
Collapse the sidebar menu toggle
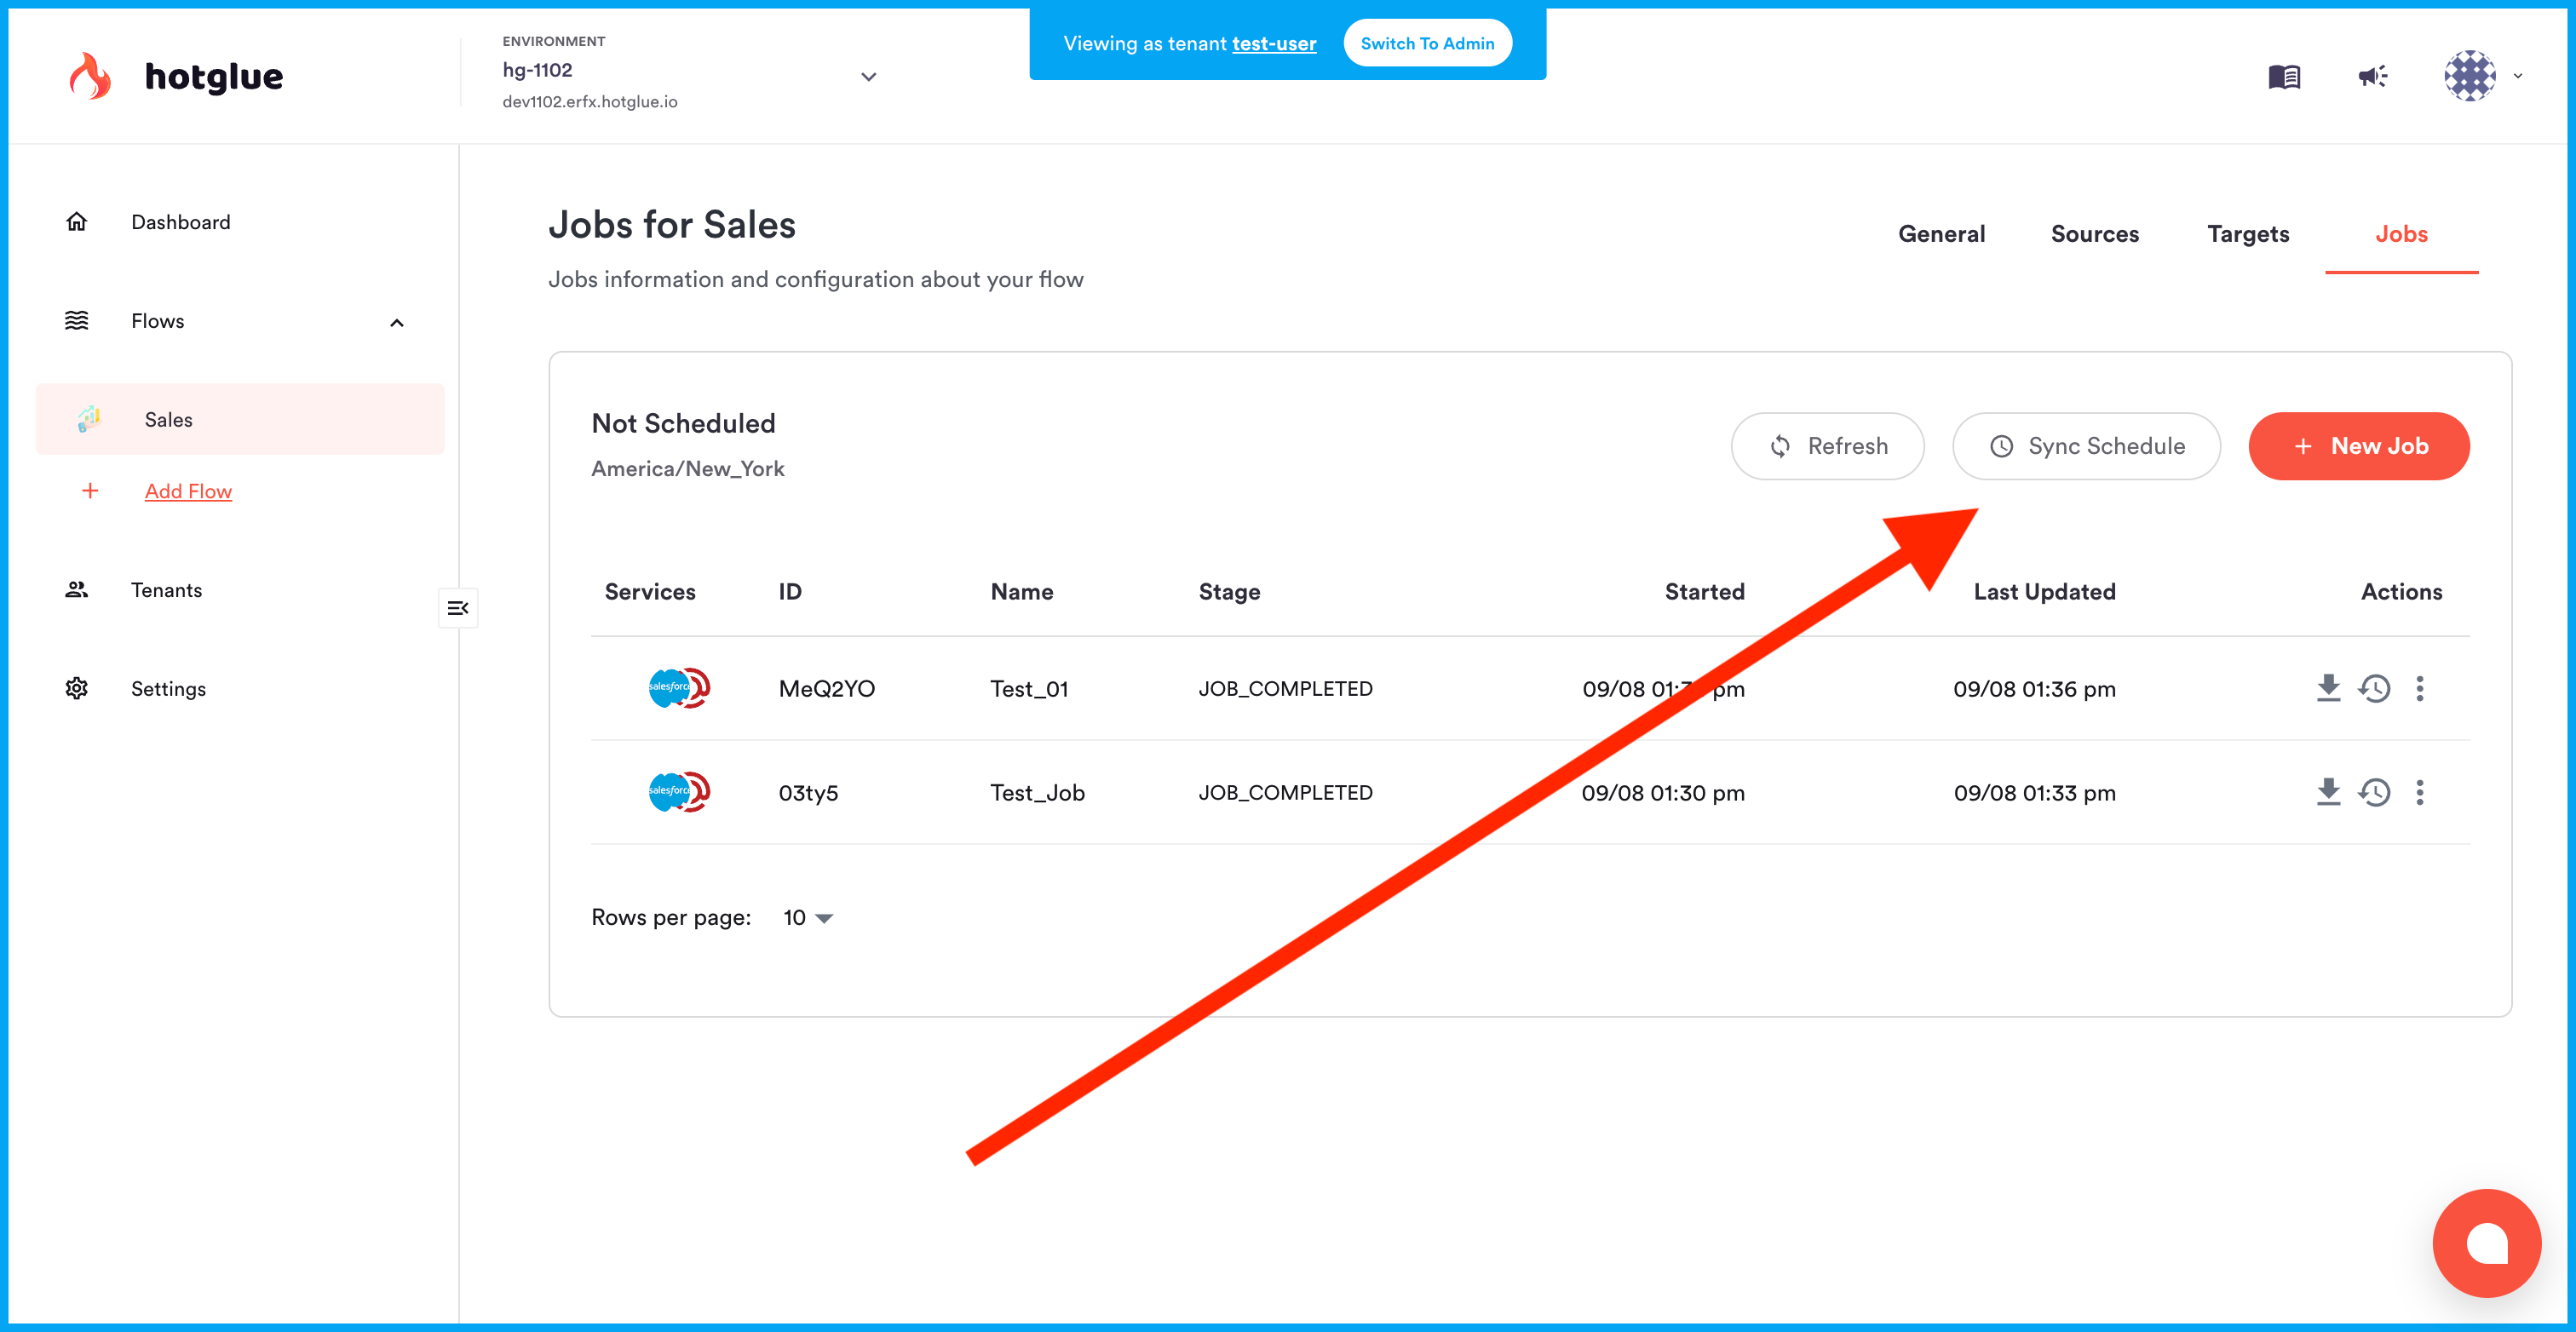(458, 608)
